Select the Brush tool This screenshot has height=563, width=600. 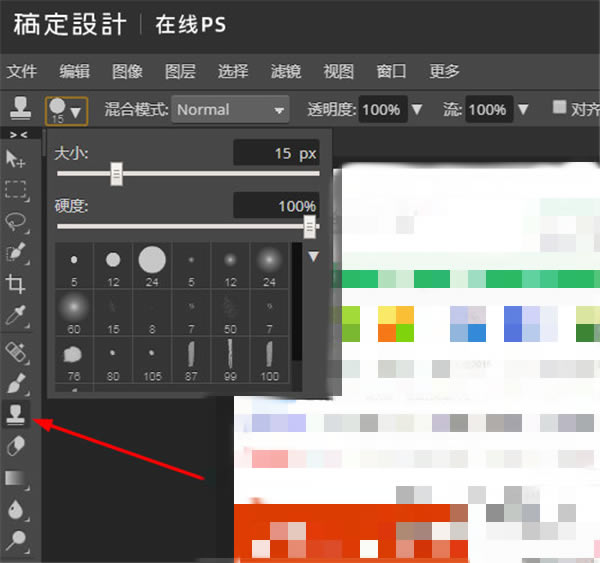coord(16,383)
